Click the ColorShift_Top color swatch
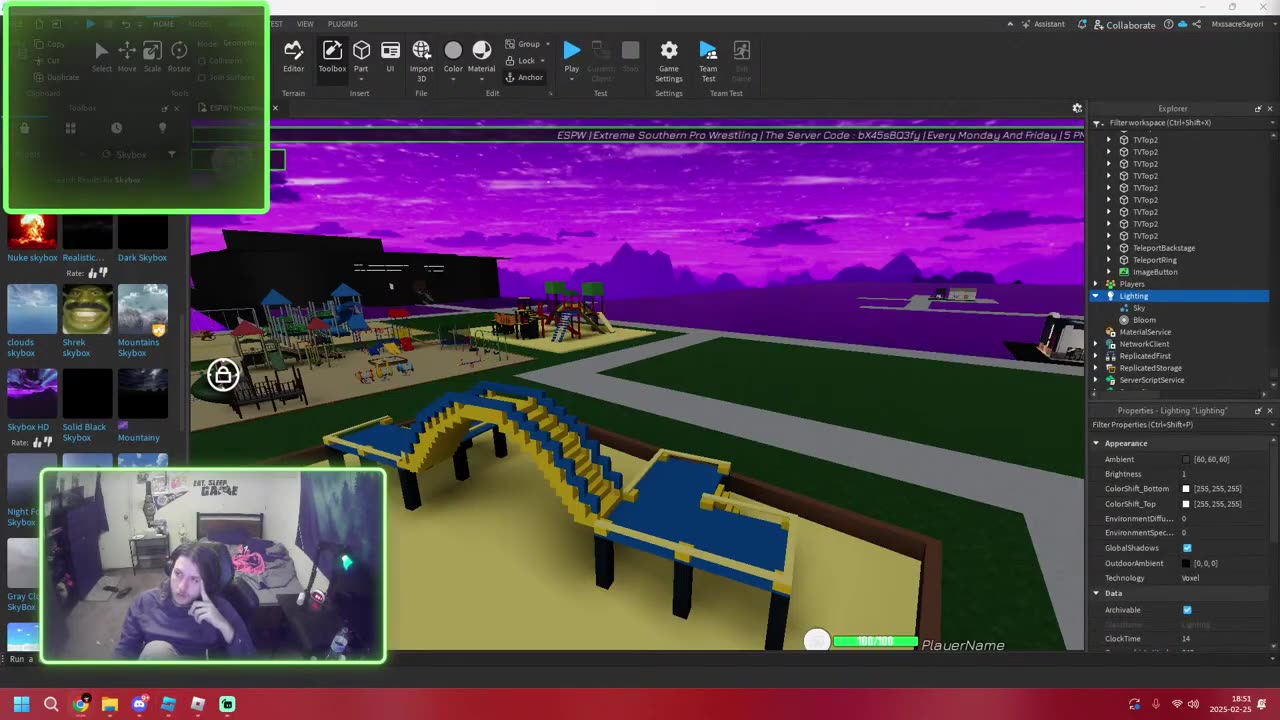This screenshot has width=1280, height=720. click(x=1187, y=504)
